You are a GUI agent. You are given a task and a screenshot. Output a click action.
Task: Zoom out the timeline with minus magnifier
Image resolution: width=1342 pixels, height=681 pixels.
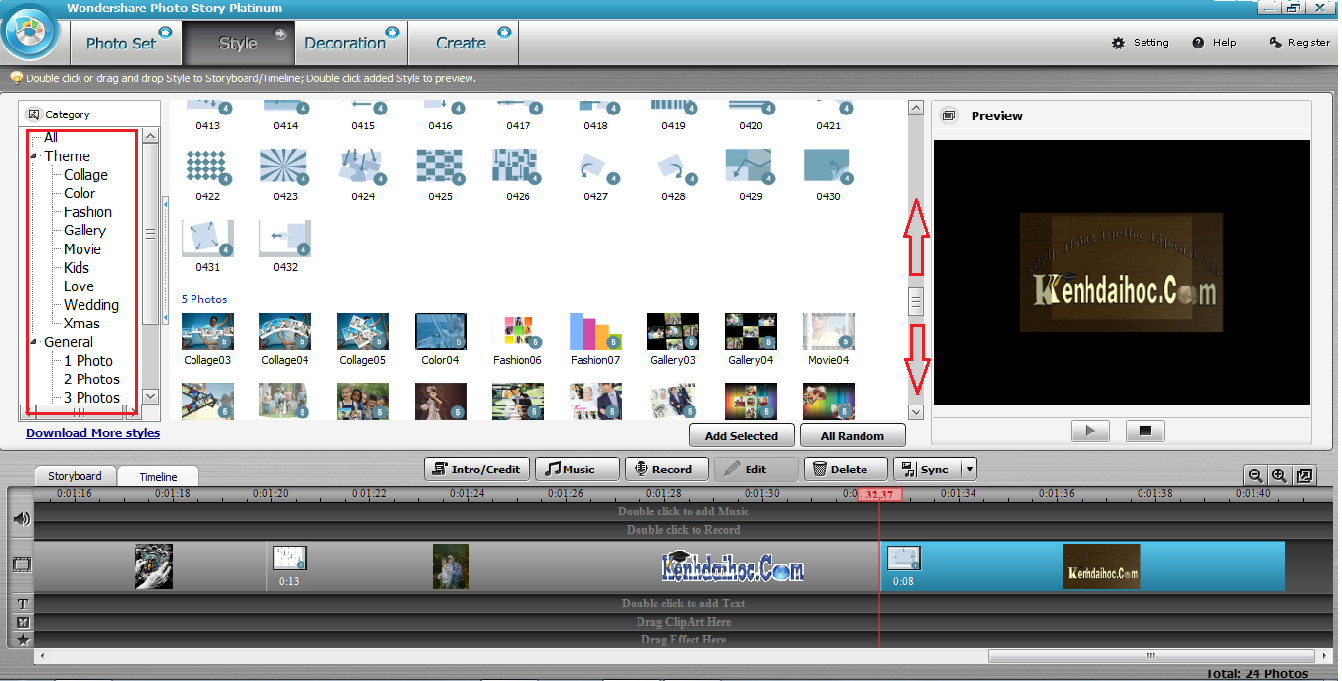coord(1254,476)
